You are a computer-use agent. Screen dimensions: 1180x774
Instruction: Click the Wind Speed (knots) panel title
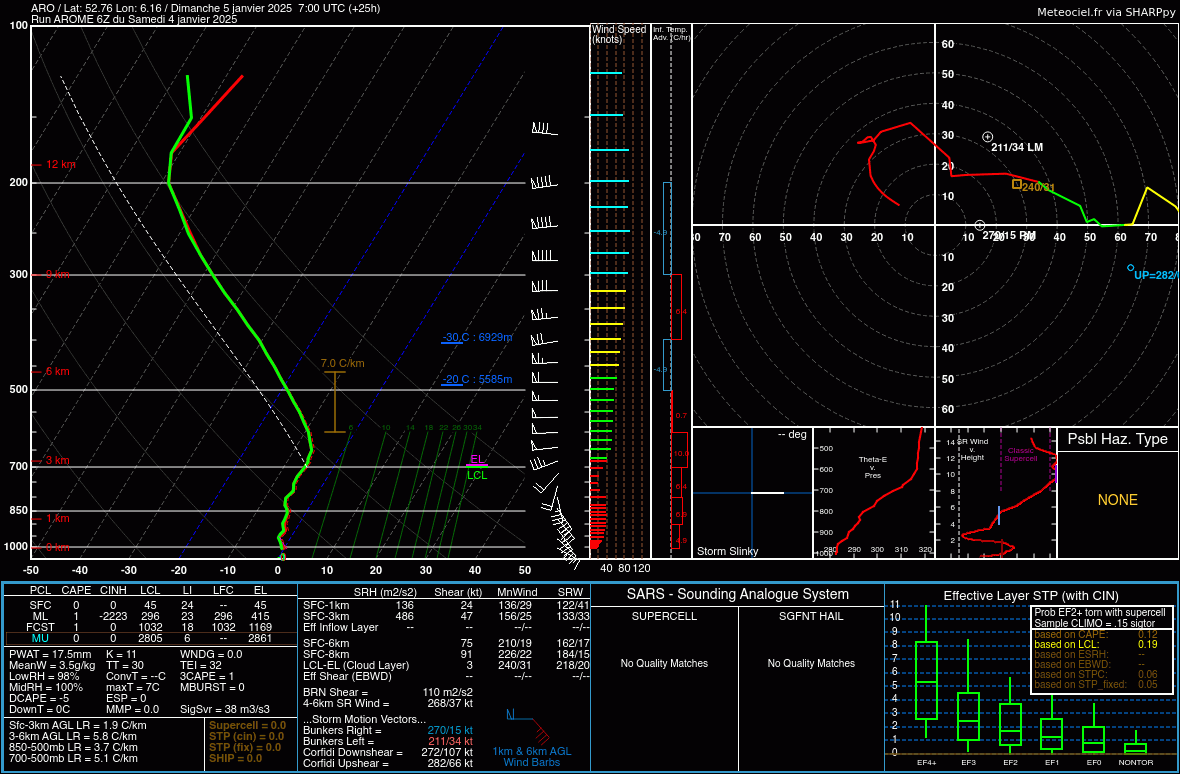click(619, 34)
